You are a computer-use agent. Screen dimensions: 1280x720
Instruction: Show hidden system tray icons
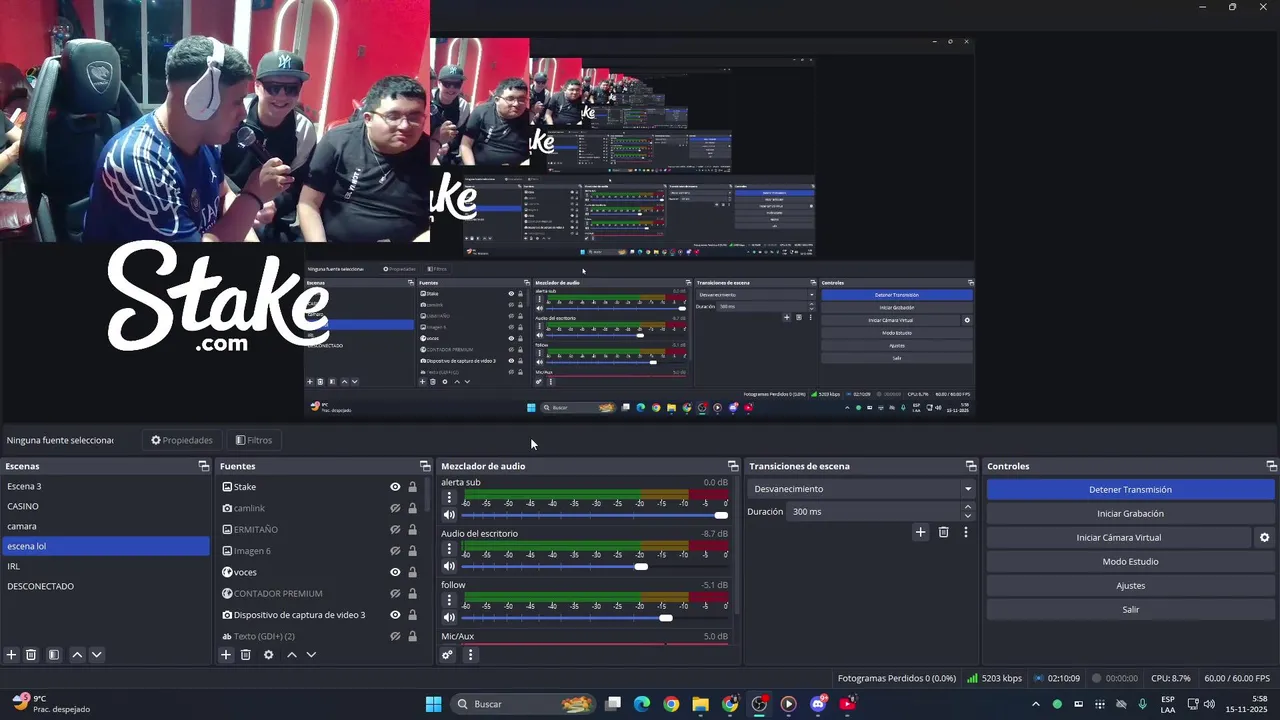(1035, 704)
